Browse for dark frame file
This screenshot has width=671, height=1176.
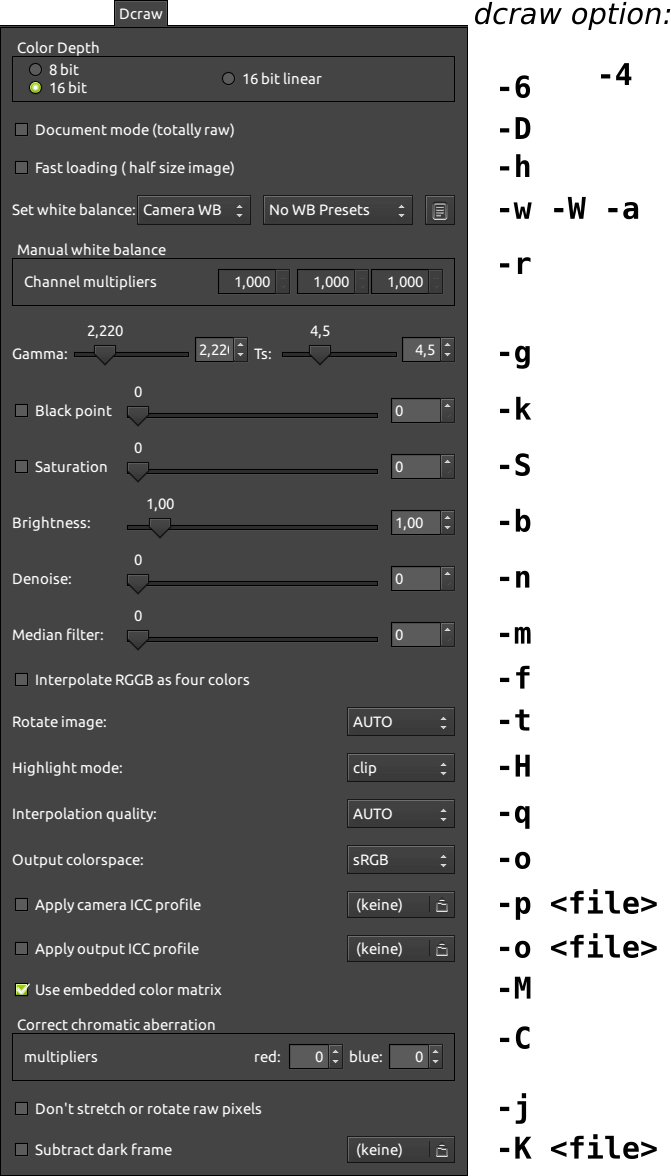pos(442,1150)
